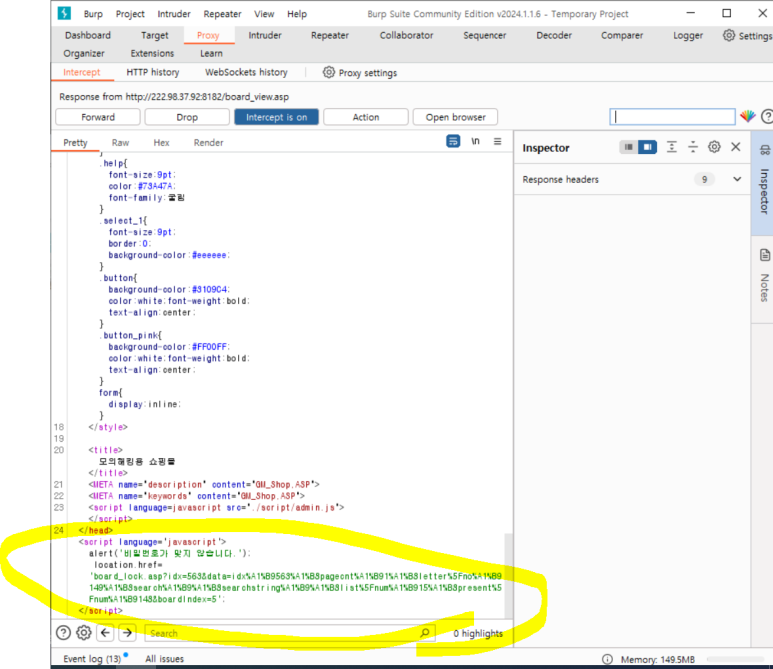Image resolution: width=773 pixels, height=669 pixels.
Task: Open the Project menu
Action: pyautogui.click(x=130, y=14)
